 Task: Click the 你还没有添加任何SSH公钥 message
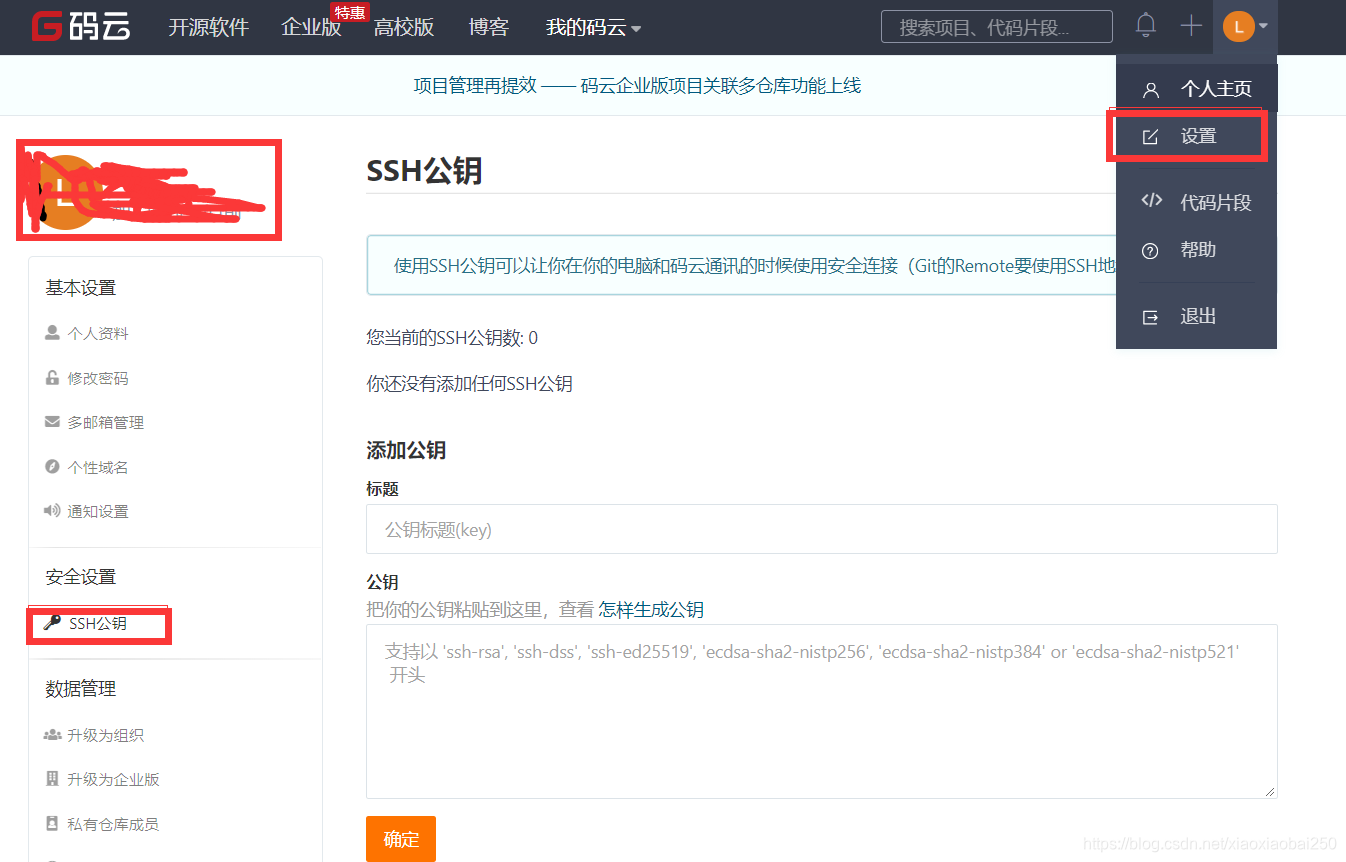tap(469, 384)
